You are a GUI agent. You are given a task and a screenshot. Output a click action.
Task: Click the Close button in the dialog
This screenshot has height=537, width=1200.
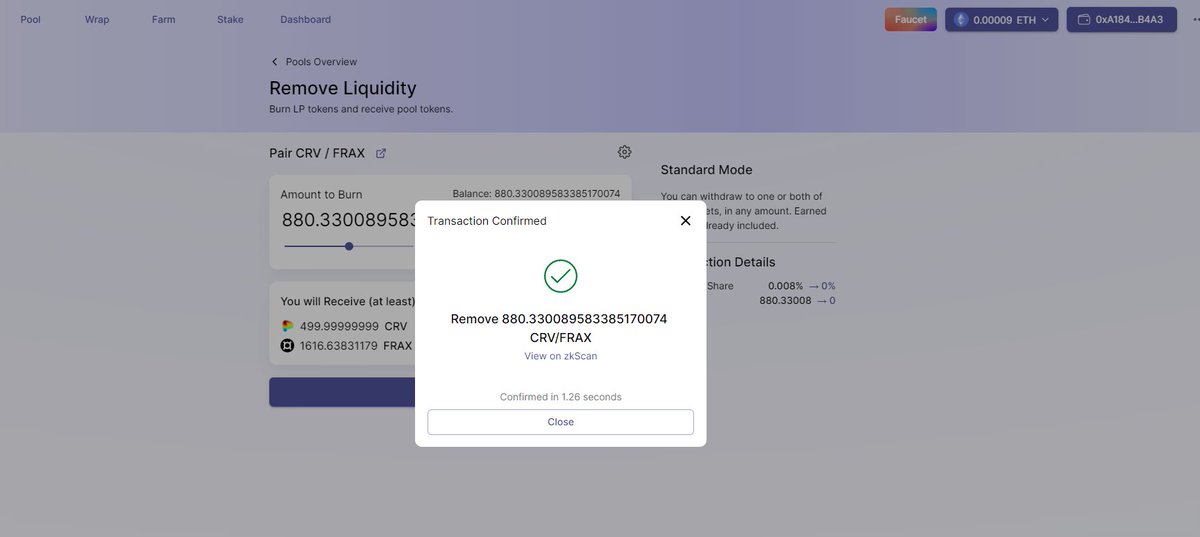point(560,422)
